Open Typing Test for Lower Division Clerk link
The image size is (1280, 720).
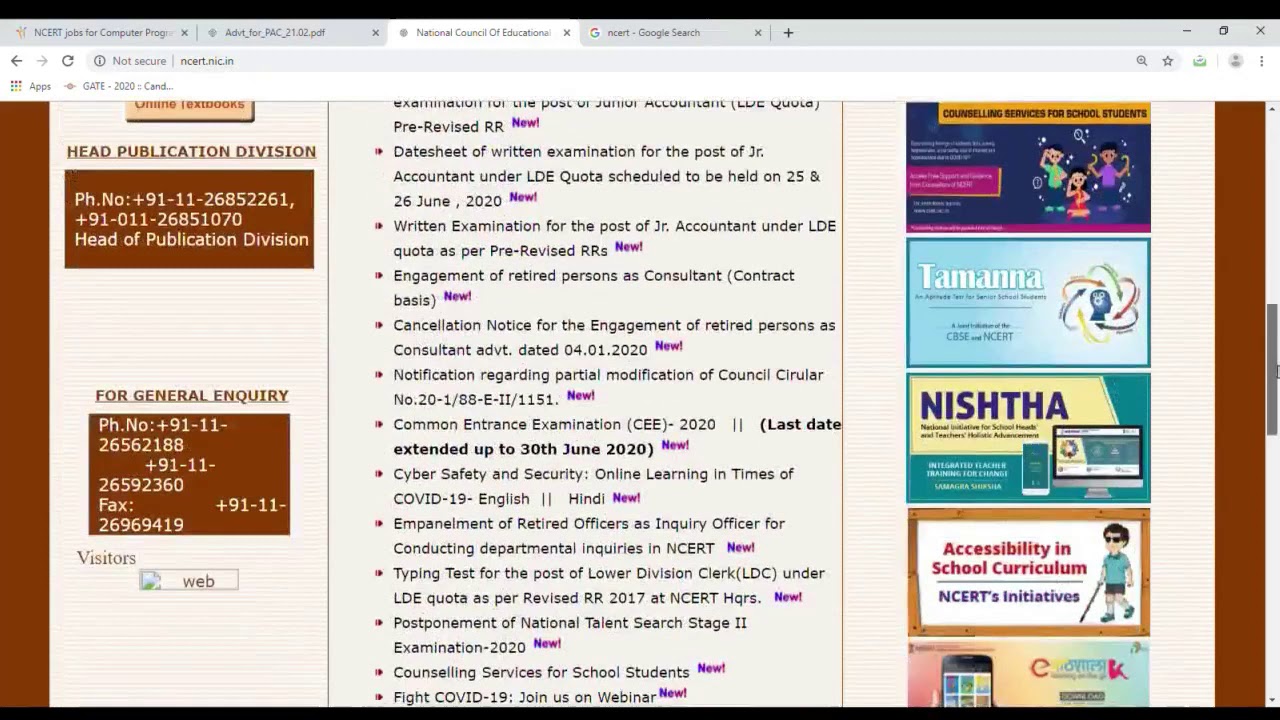tap(609, 585)
